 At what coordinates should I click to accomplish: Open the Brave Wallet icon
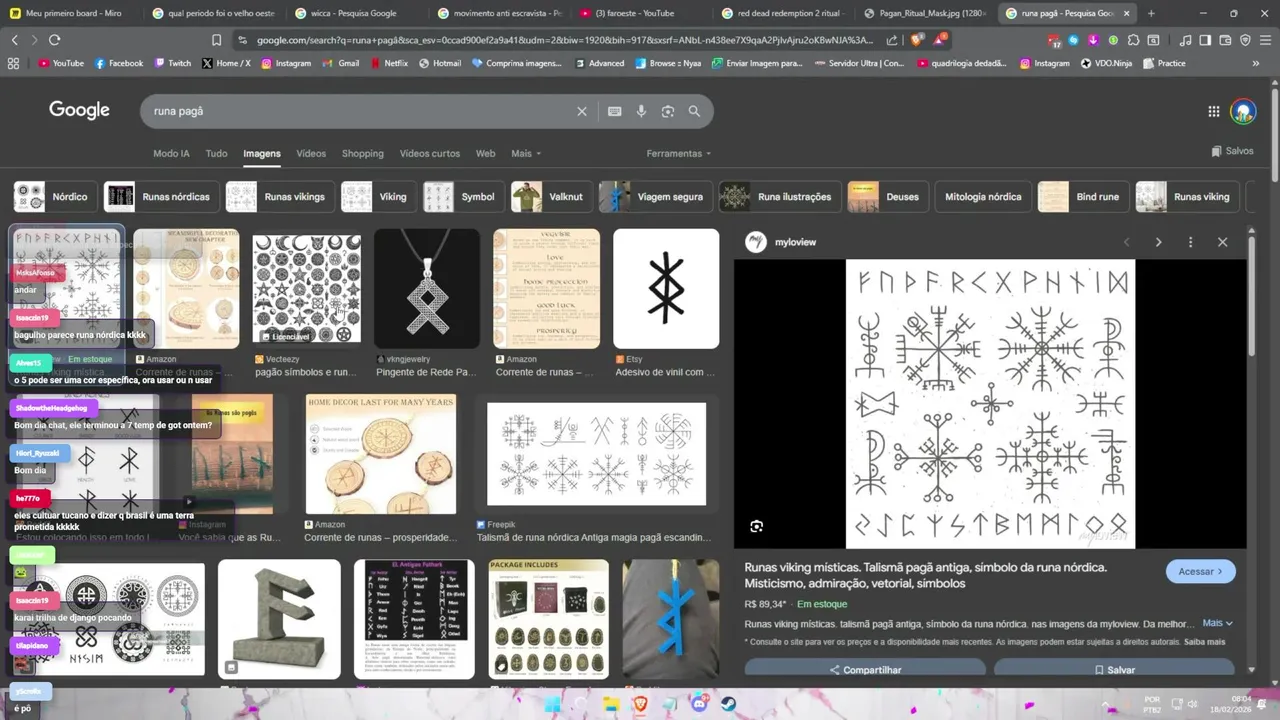click(x=1225, y=40)
